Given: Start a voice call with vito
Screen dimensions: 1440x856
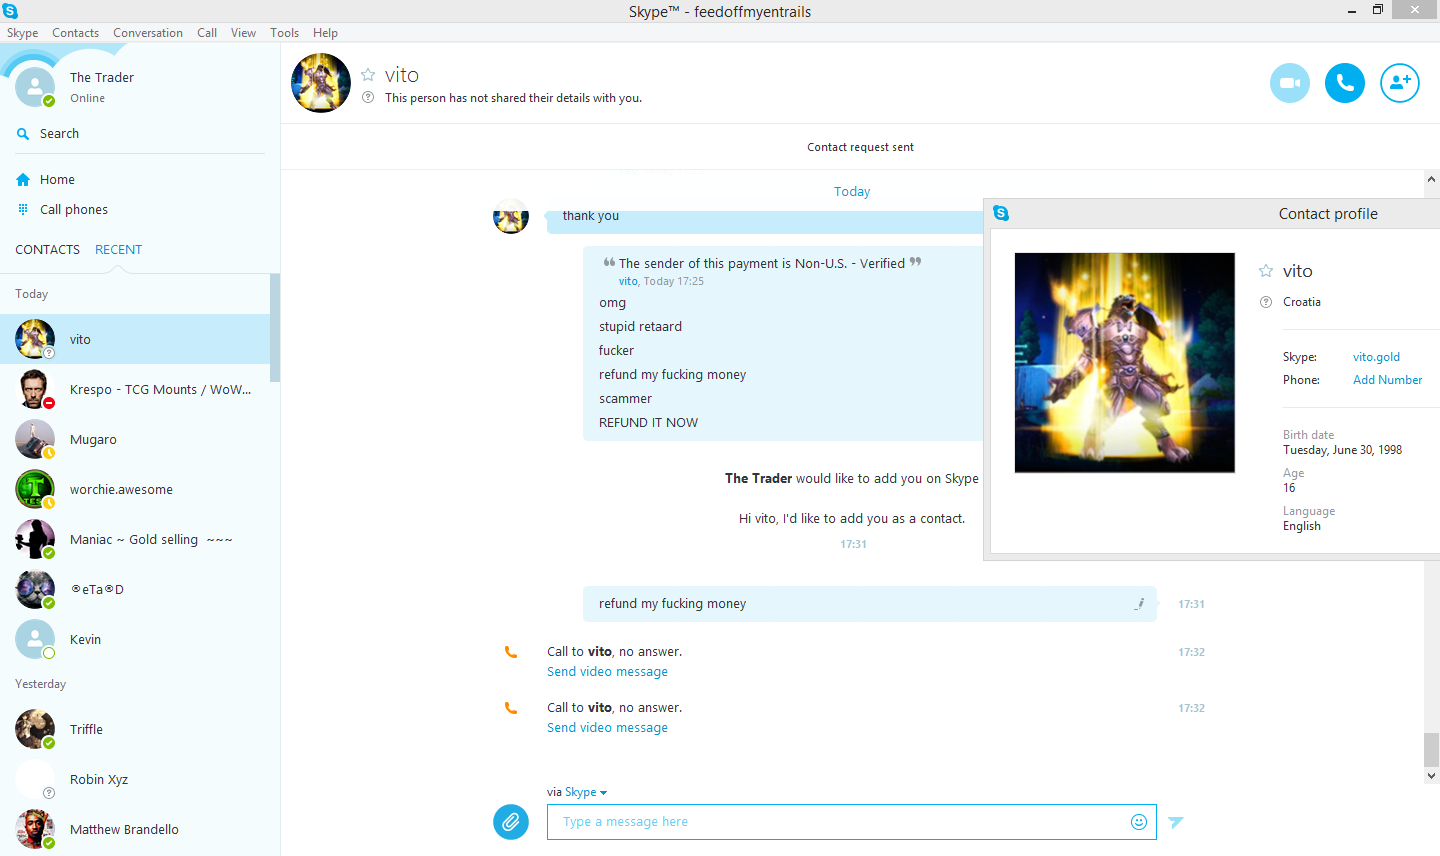Looking at the screenshot, I should 1345,83.
